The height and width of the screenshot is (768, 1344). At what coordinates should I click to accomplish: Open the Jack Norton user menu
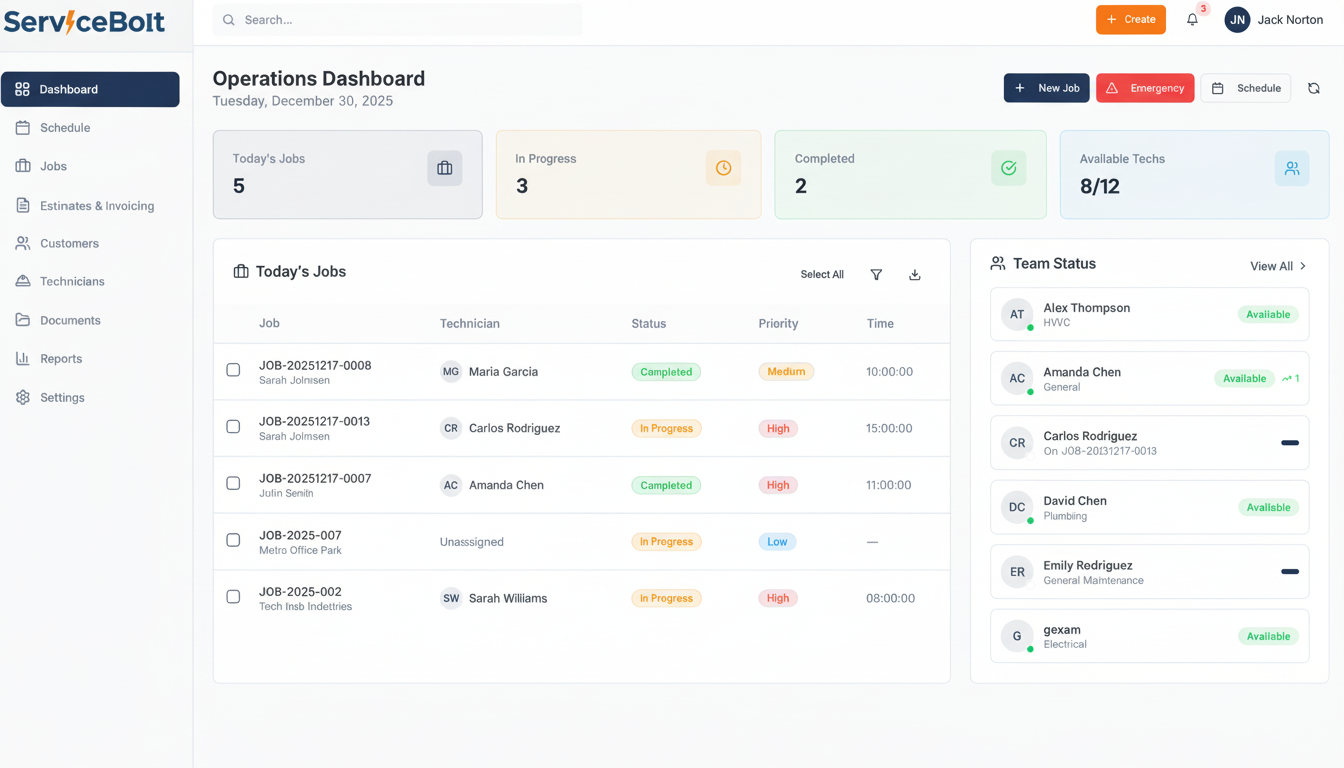pos(1274,20)
